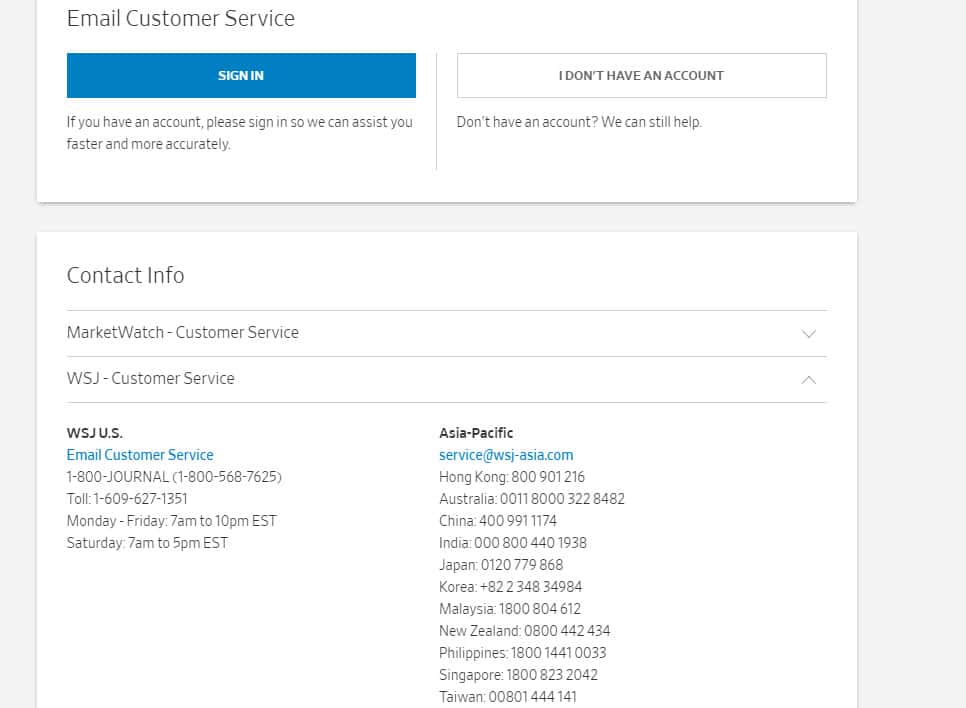Click the blue SIGN IN button
This screenshot has height=708, width=966.
(241, 76)
